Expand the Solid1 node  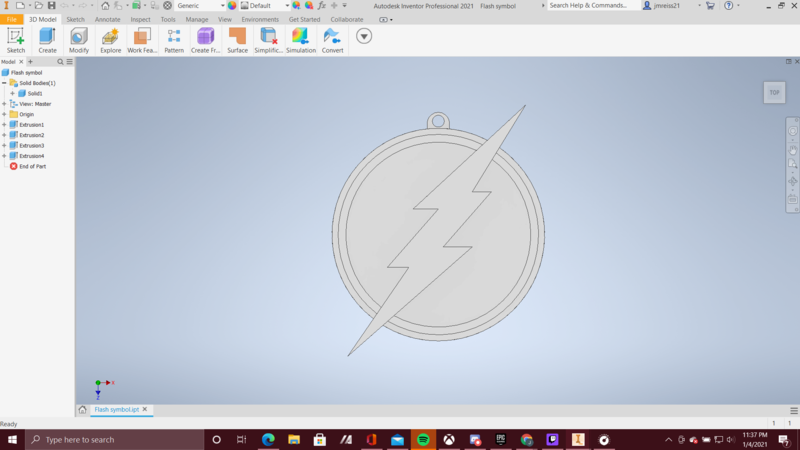pos(12,93)
